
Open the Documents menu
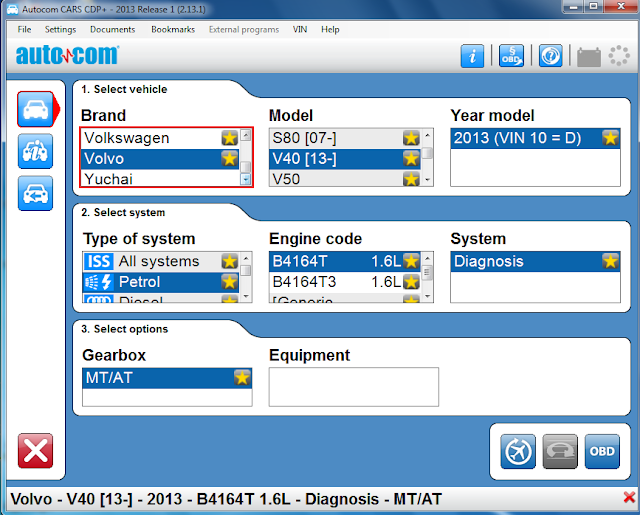pos(112,29)
